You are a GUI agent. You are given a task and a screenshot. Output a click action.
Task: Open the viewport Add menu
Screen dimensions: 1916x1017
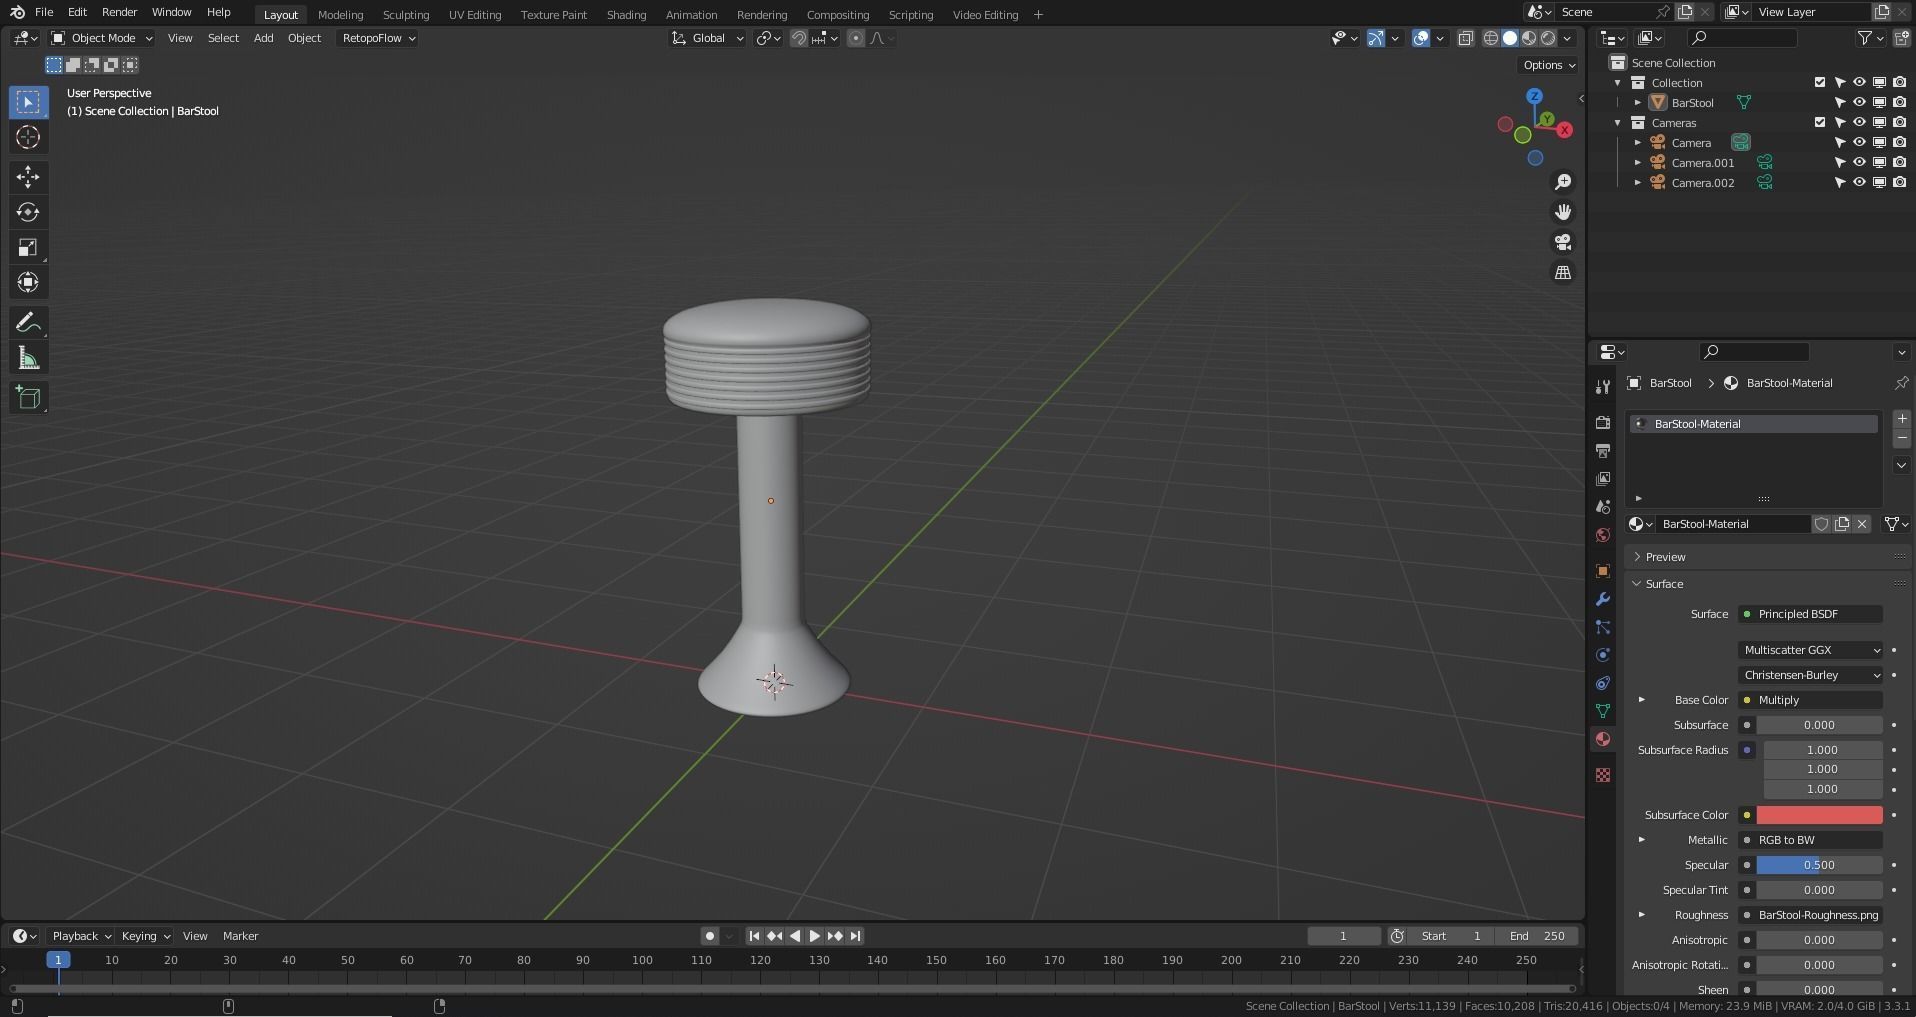[263, 38]
